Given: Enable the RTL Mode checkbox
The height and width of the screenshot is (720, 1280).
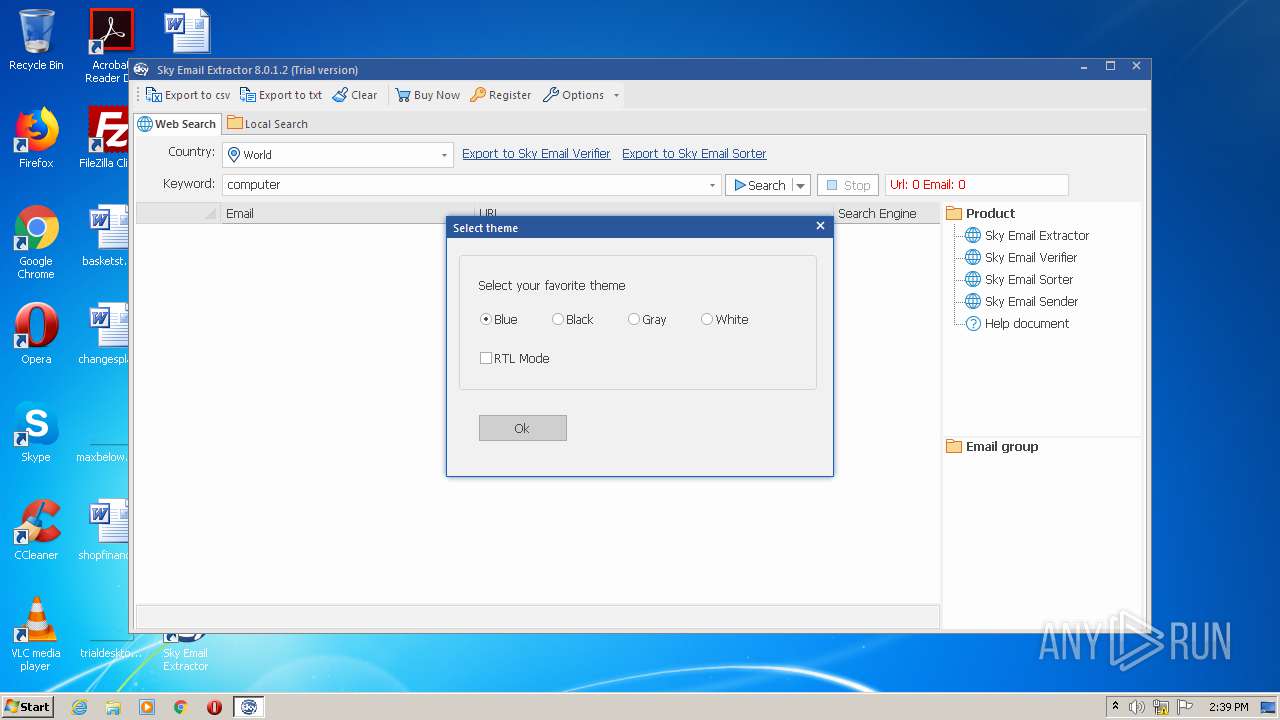Looking at the screenshot, I should (486, 358).
